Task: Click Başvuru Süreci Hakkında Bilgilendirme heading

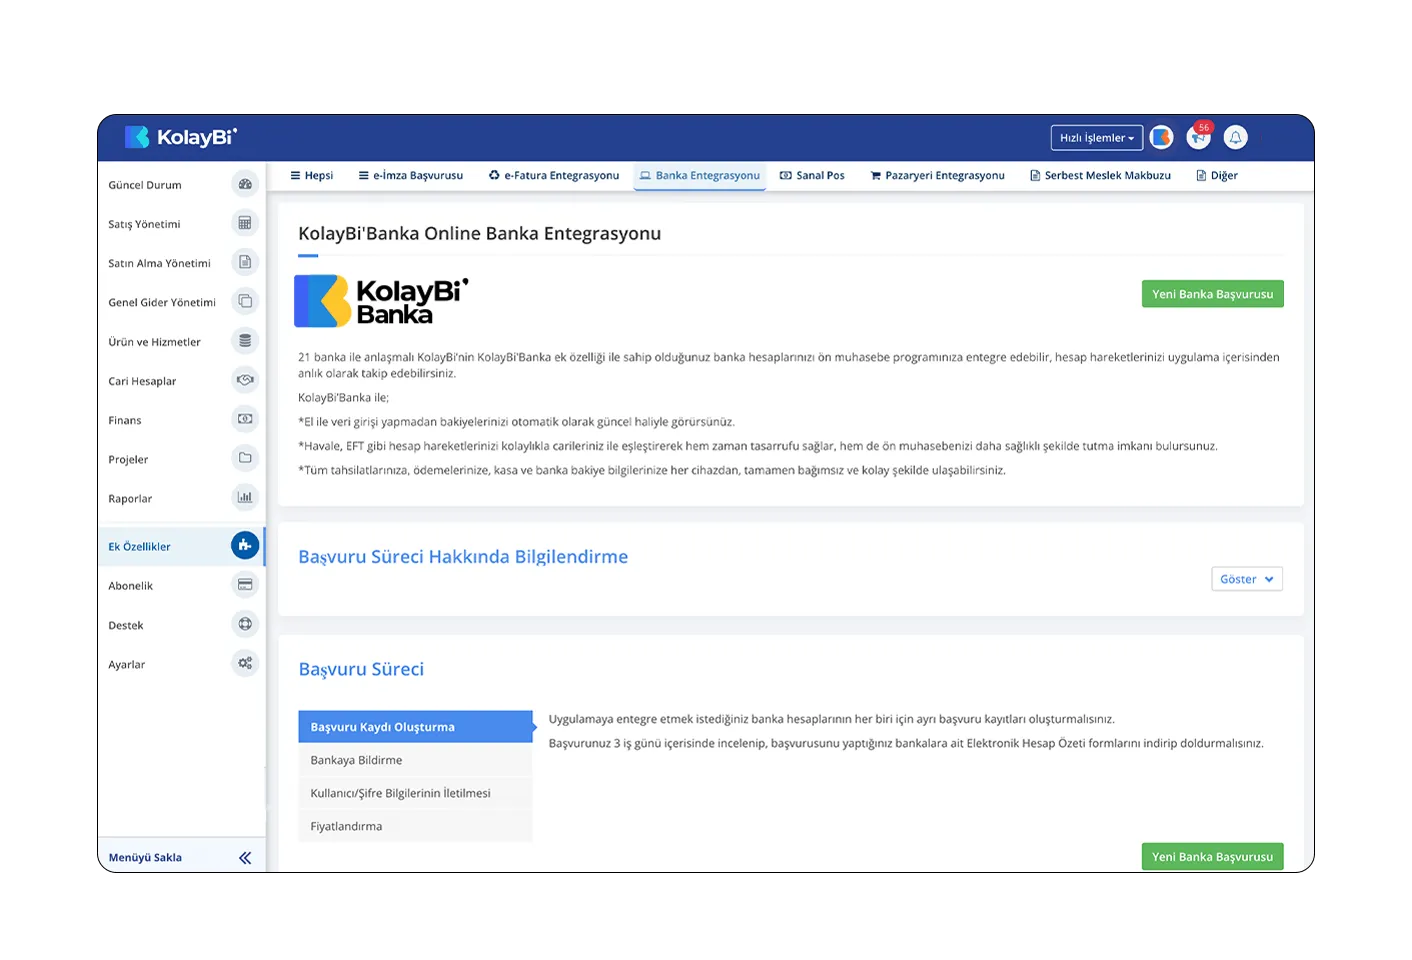Action: coord(463,557)
